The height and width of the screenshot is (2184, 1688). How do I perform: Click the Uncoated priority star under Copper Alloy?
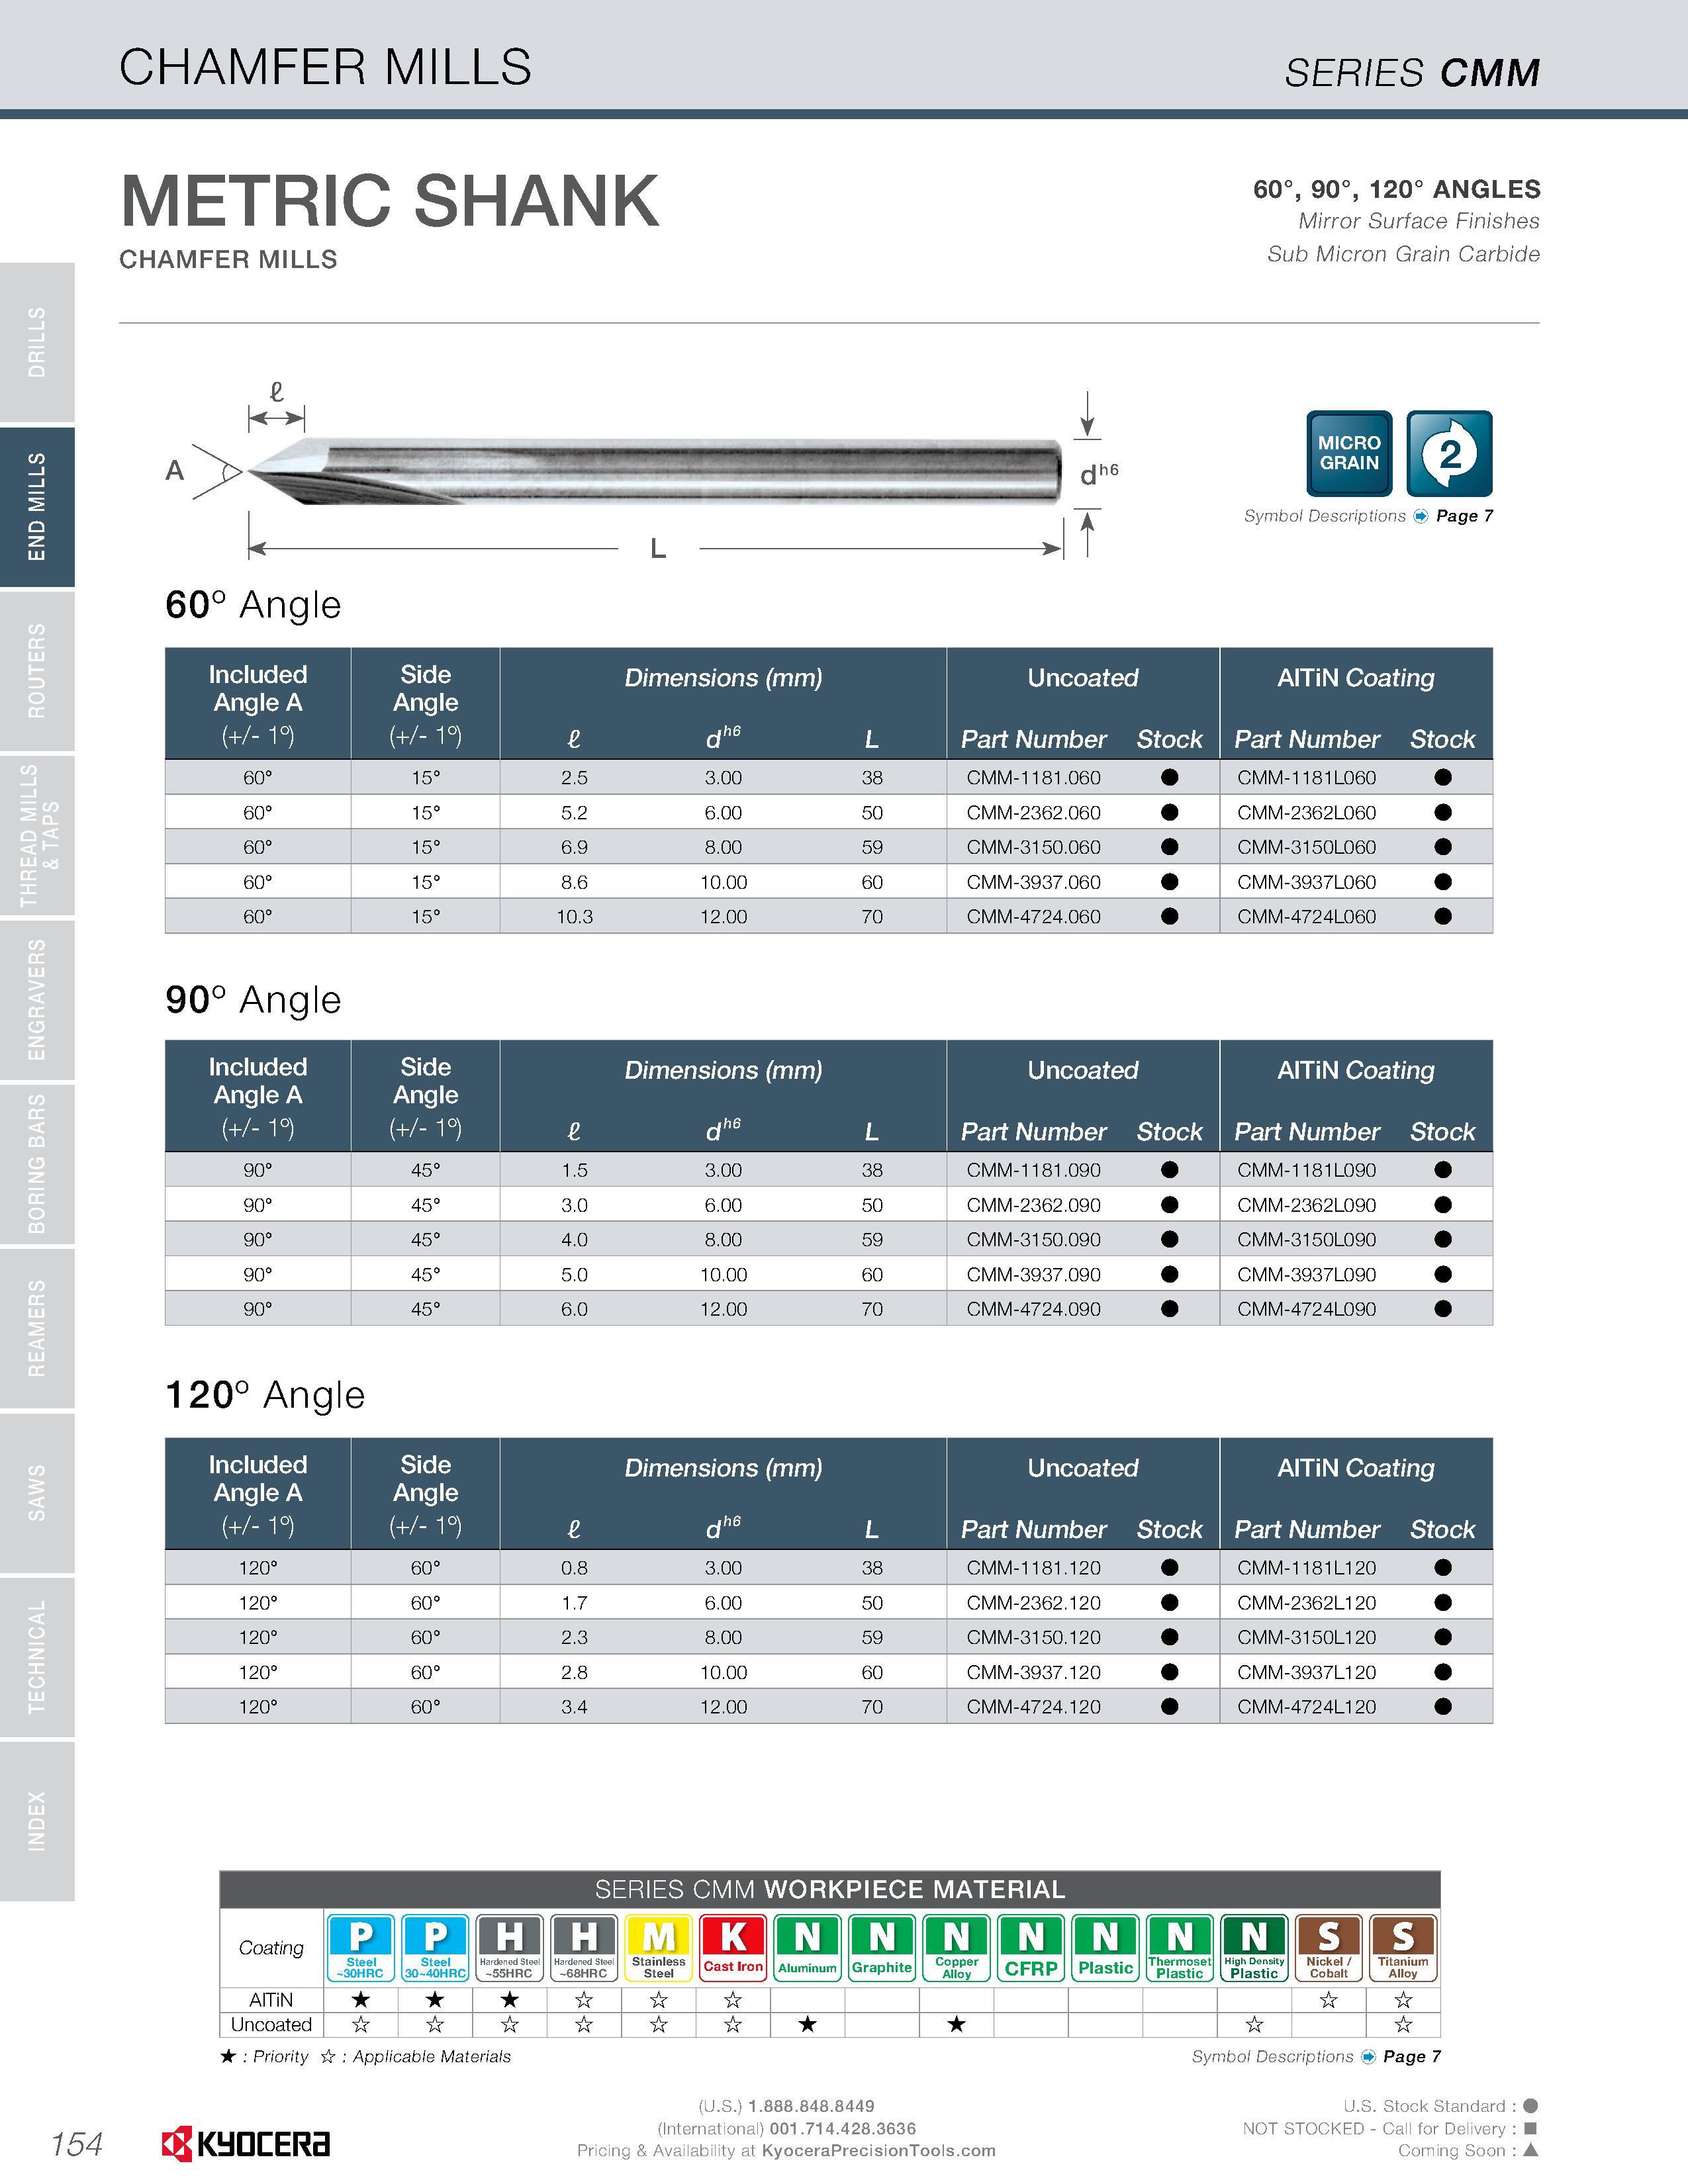[957, 2025]
